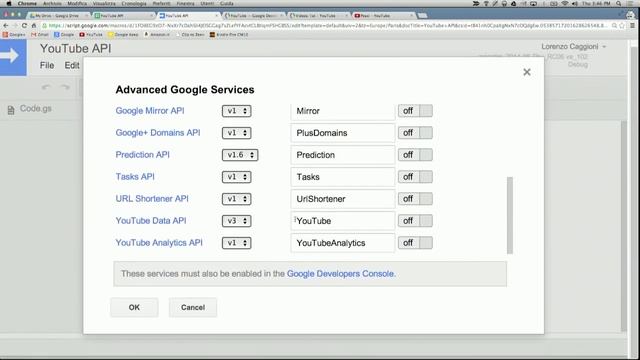Viewport: 640px width, 360px height.
Task: Switch to the Feed - YouTube tab
Action: (x=383, y=16)
